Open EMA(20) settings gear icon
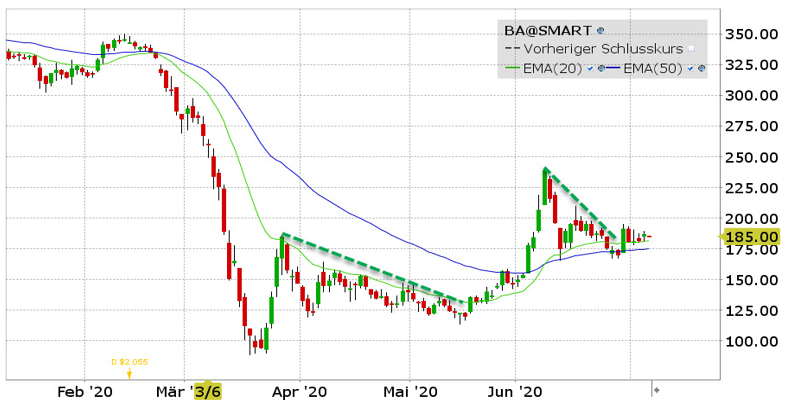Screen dimensions: 800x412 (601, 68)
